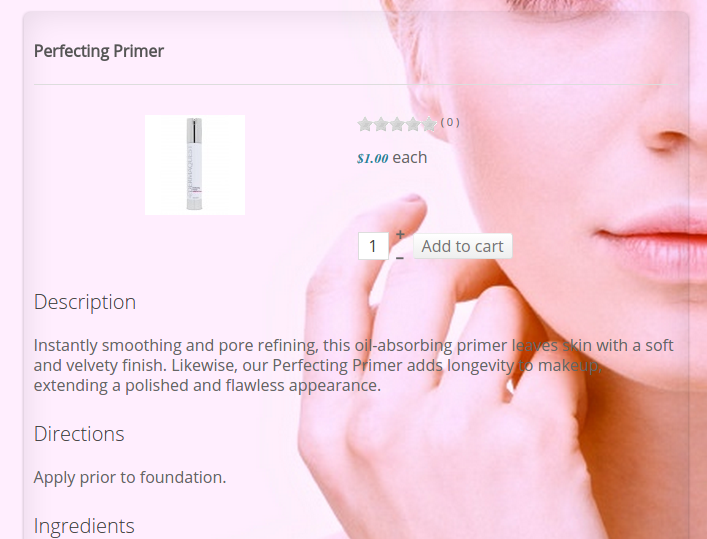Increase quantity with the plus icon
Image resolution: width=707 pixels, height=539 pixels.
pyautogui.click(x=400, y=235)
